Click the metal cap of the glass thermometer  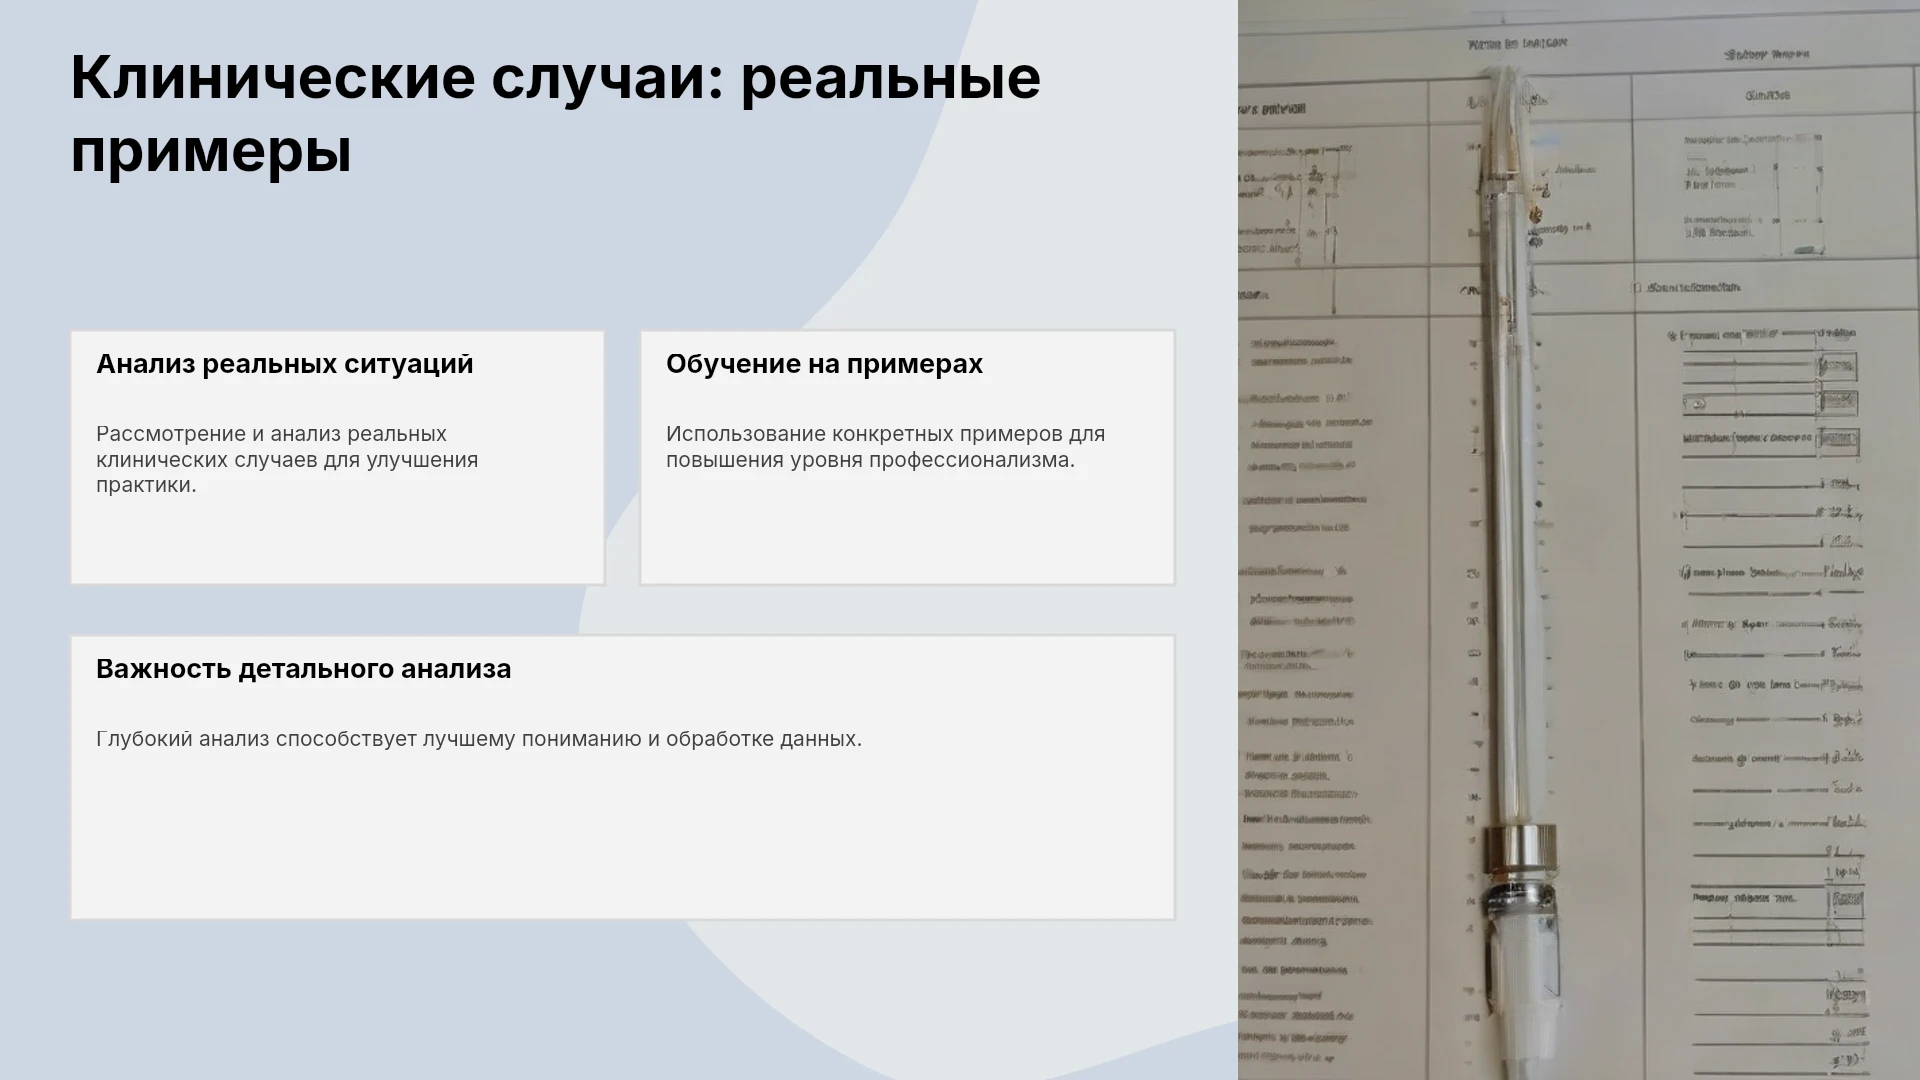coord(1520,846)
